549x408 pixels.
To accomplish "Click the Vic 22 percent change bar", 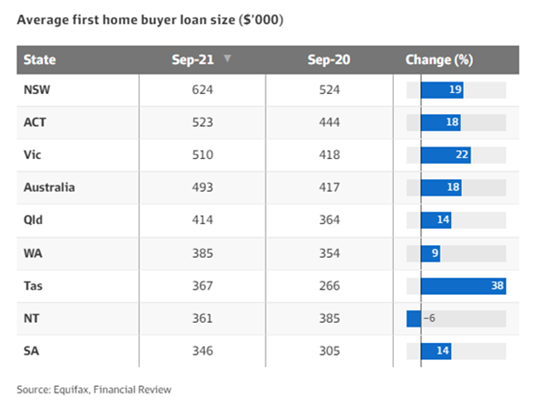I will pos(446,155).
